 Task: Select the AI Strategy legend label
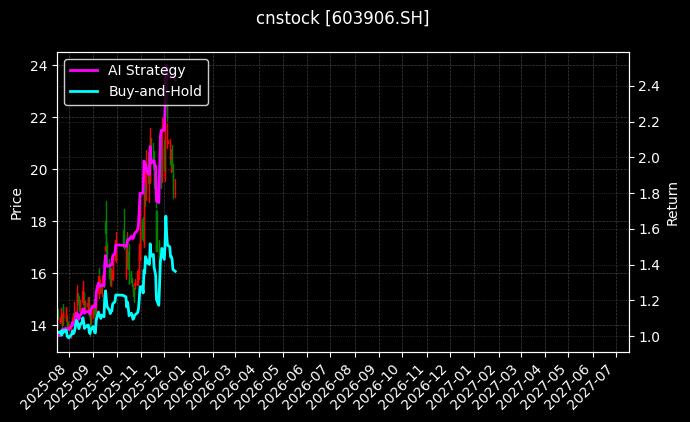click(146, 70)
